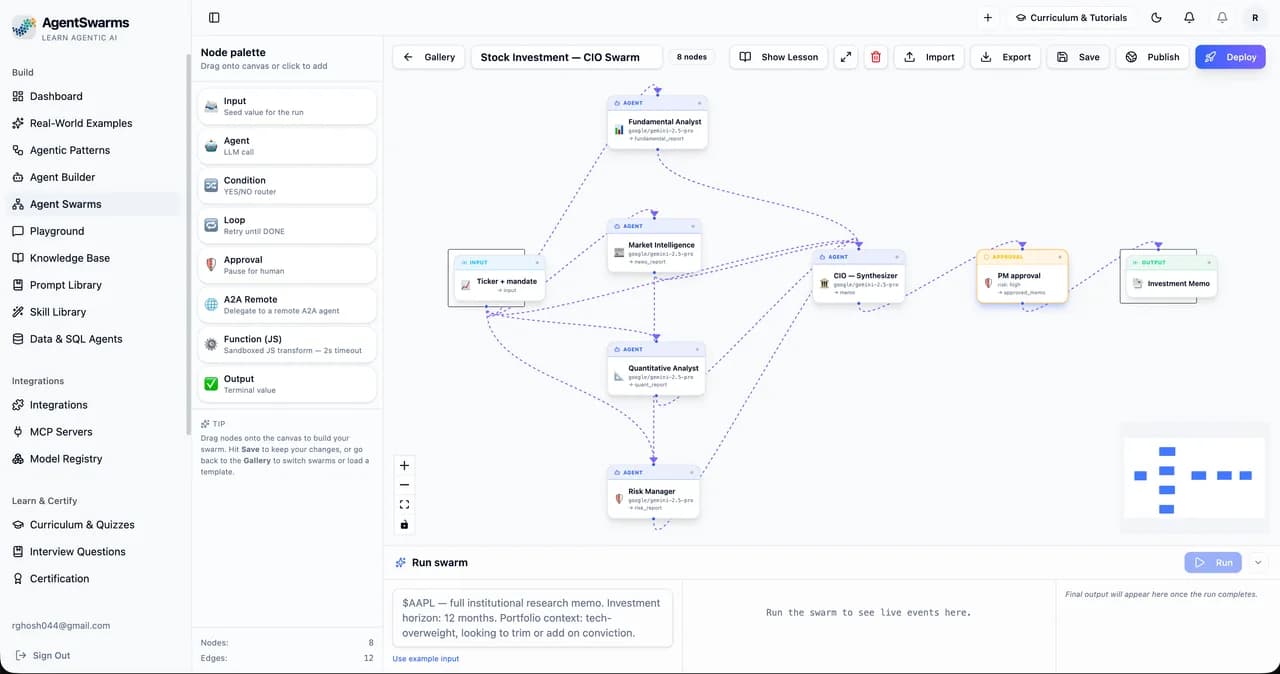Viewport: 1280px width, 674px height.
Task: Add a Loop node from the palette
Action: tap(287, 225)
